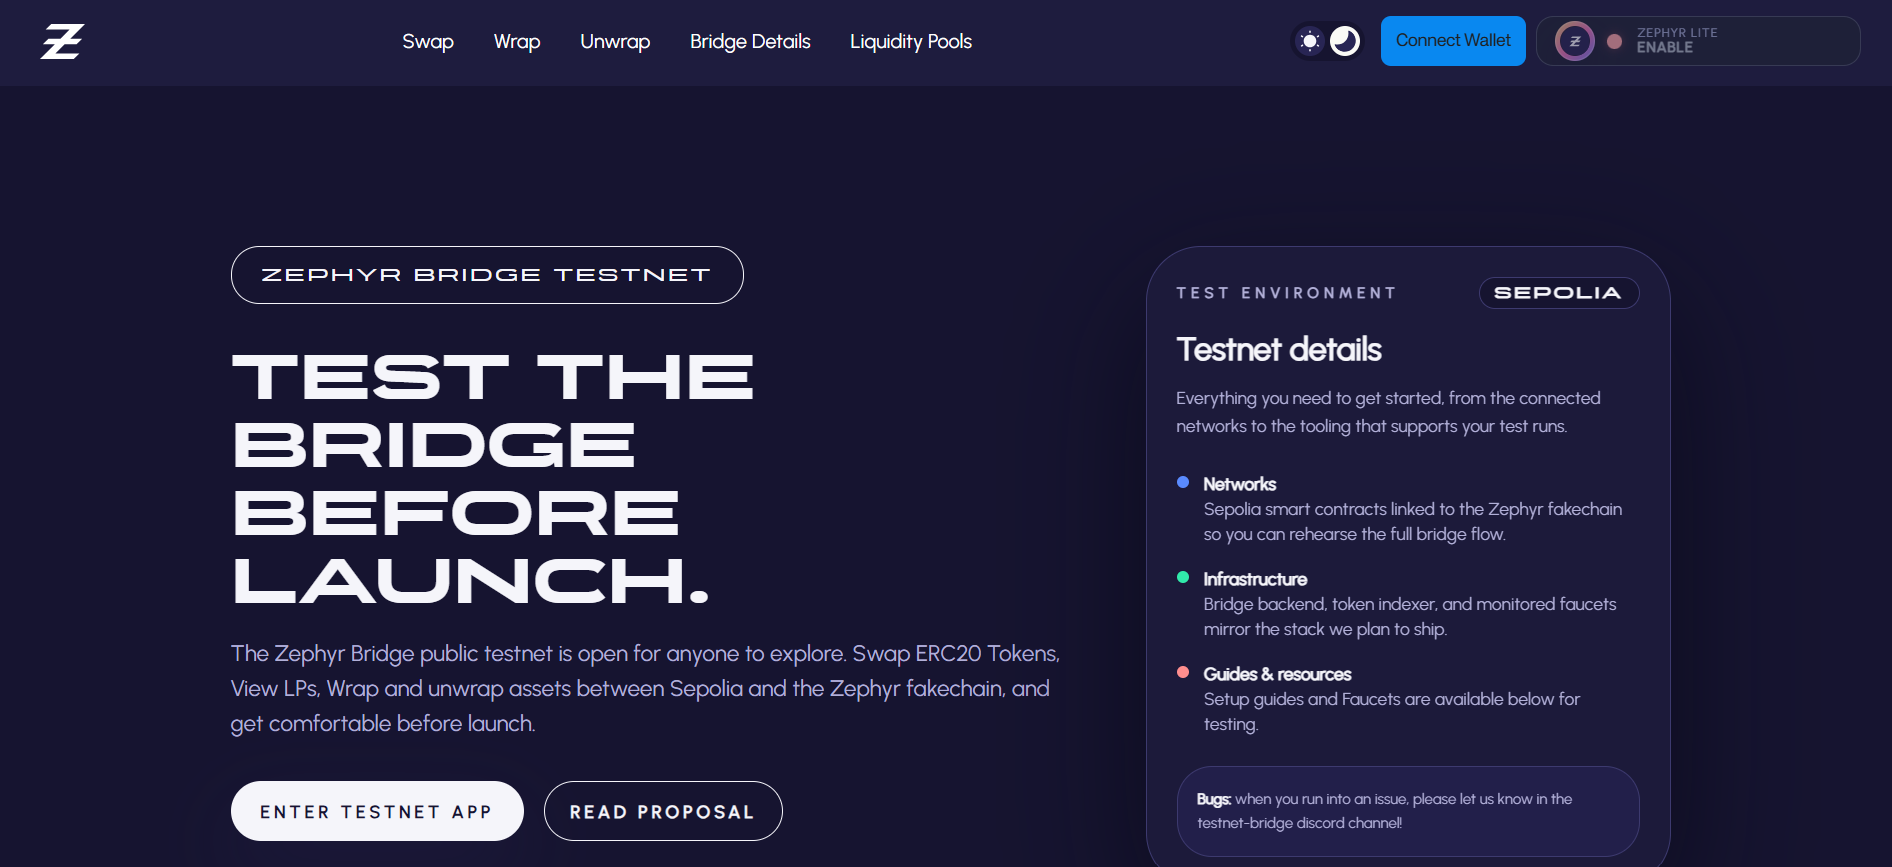This screenshot has height=867, width=1892.
Task: Click Enter Testnet App
Action: pyautogui.click(x=377, y=811)
